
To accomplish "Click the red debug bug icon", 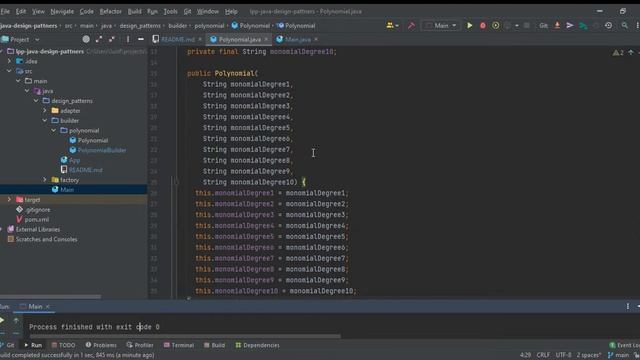I will (x=482, y=26).
